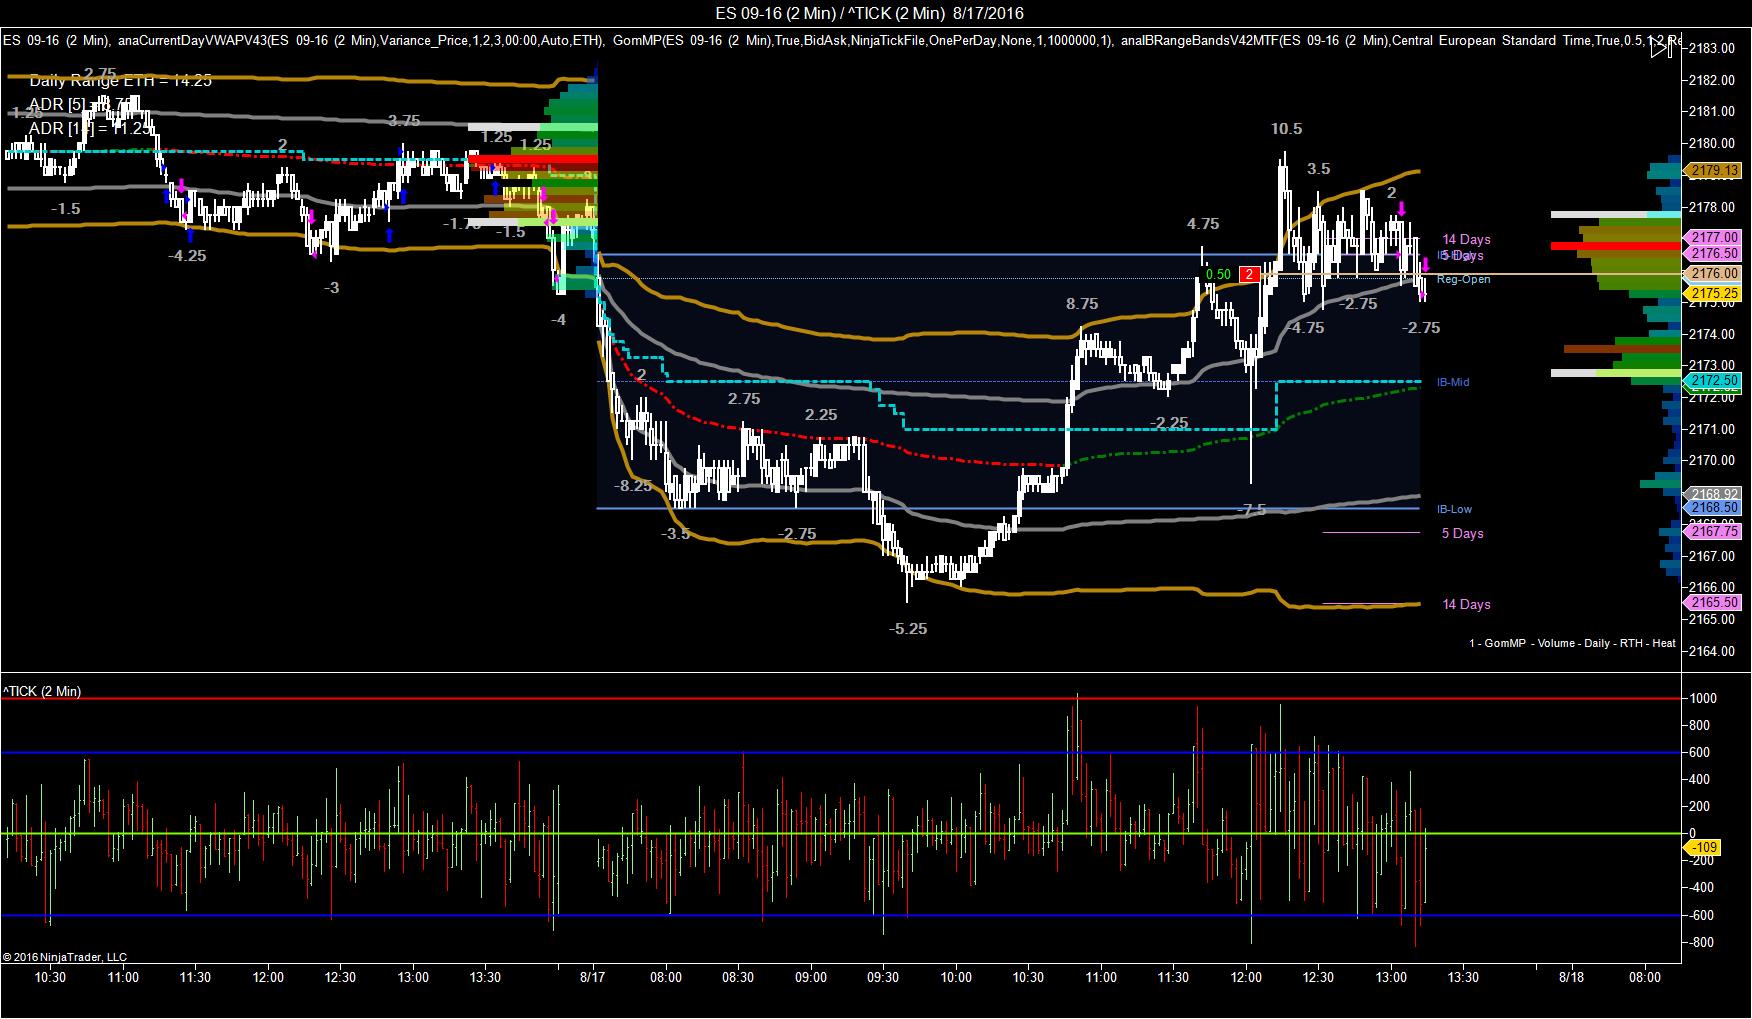Click the -4.25 swing label

tap(187, 256)
